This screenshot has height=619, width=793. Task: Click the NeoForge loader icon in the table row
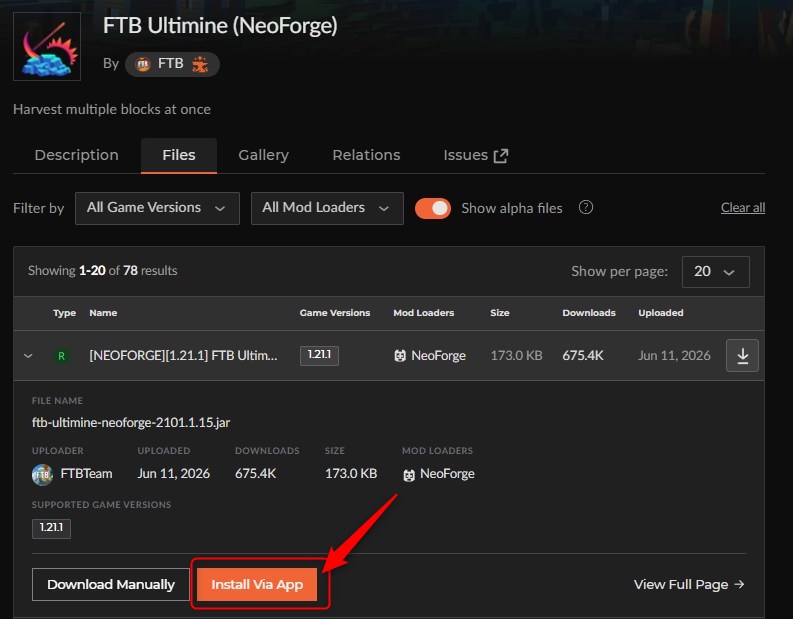tap(400, 356)
